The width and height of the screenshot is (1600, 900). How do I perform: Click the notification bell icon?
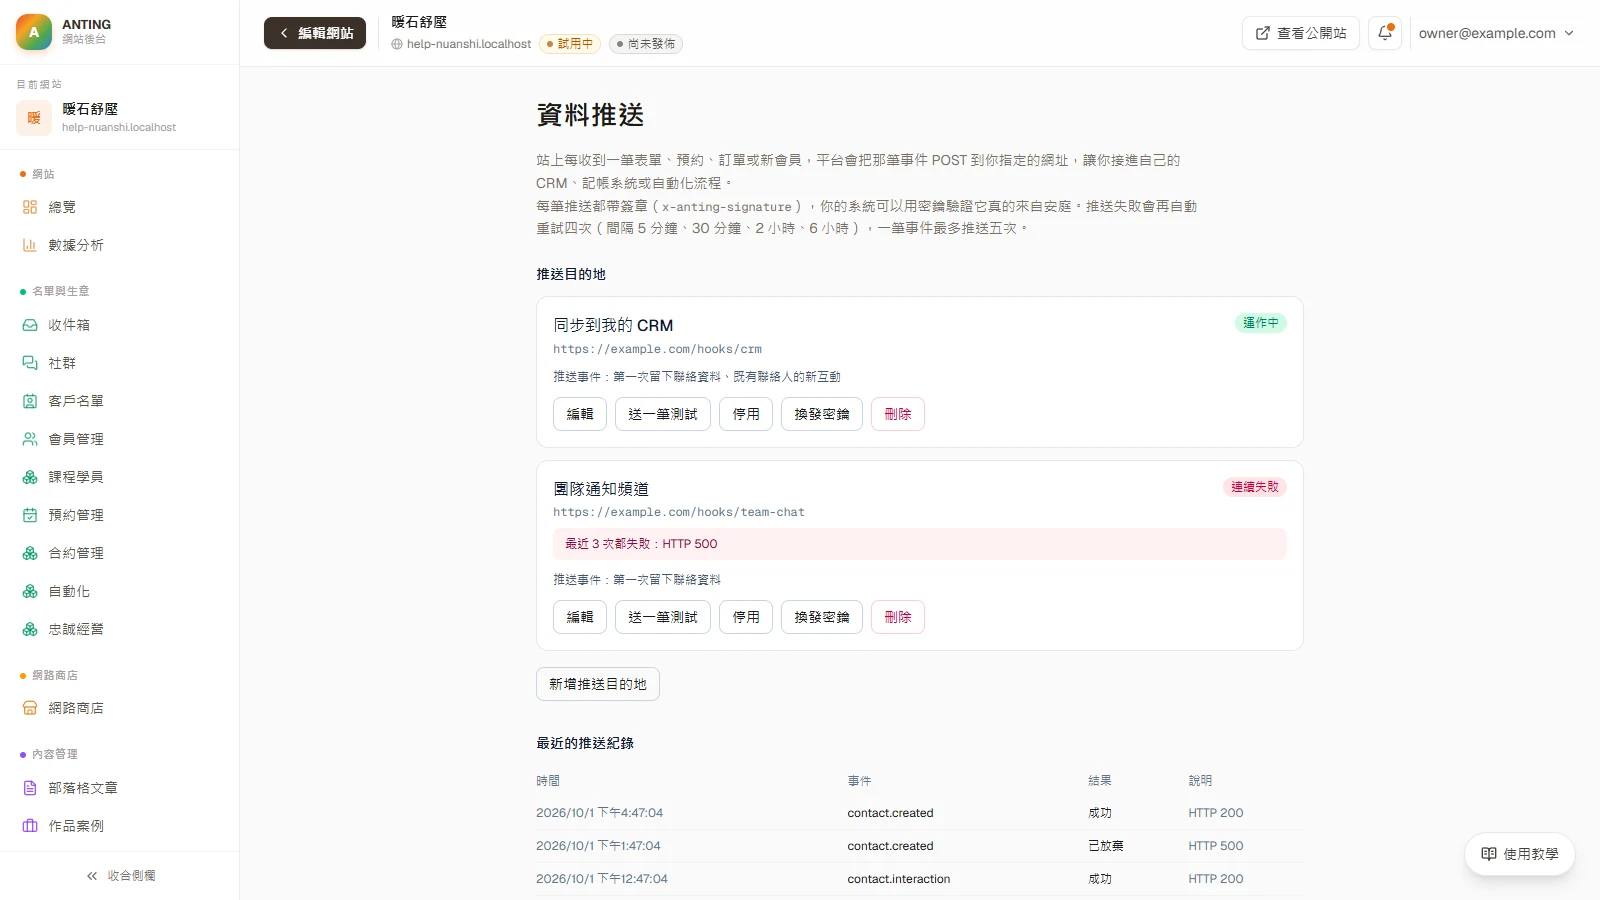[x=1385, y=33]
